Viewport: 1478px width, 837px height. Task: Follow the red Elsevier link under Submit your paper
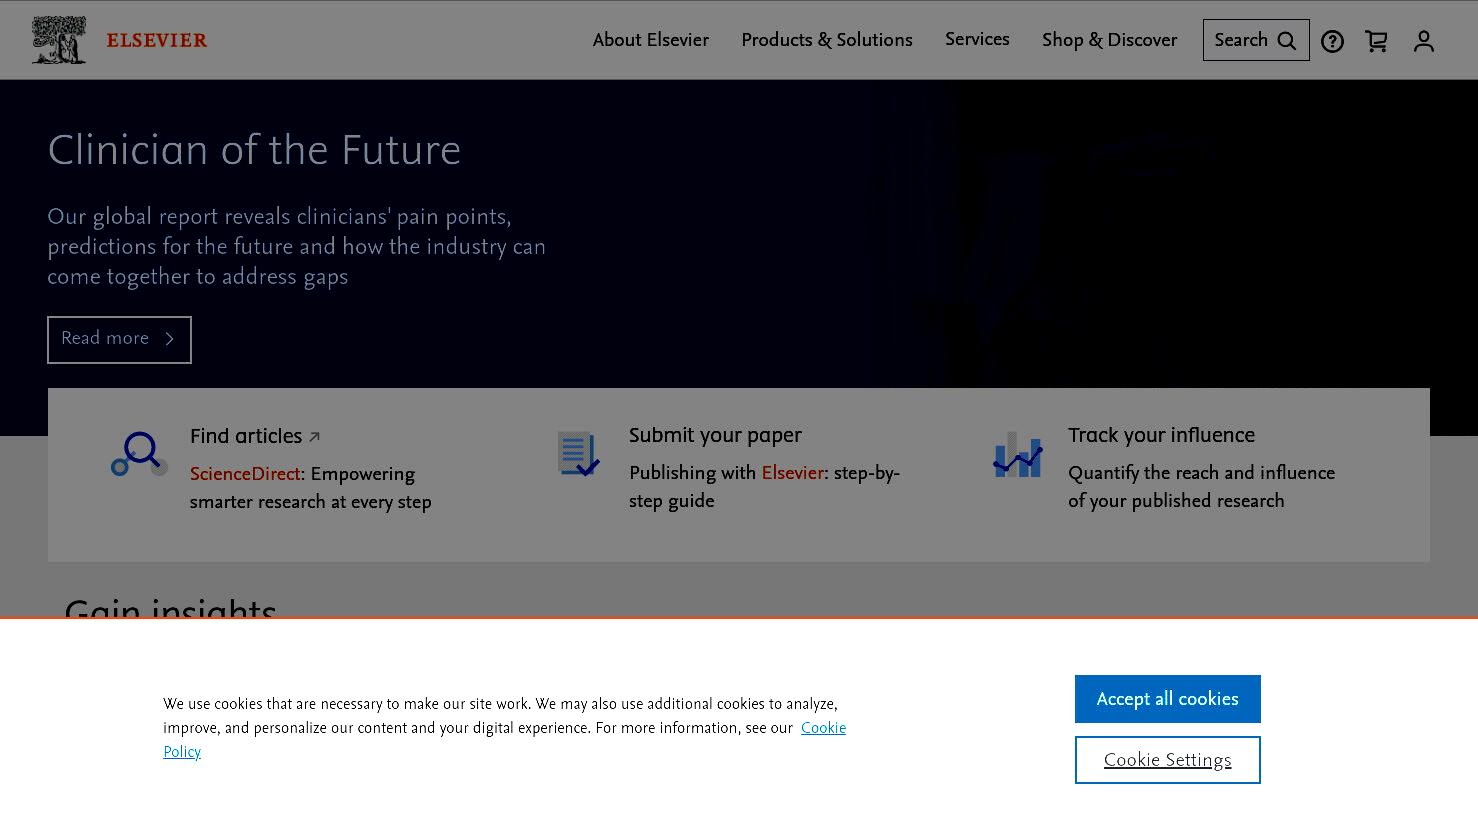(x=792, y=473)
